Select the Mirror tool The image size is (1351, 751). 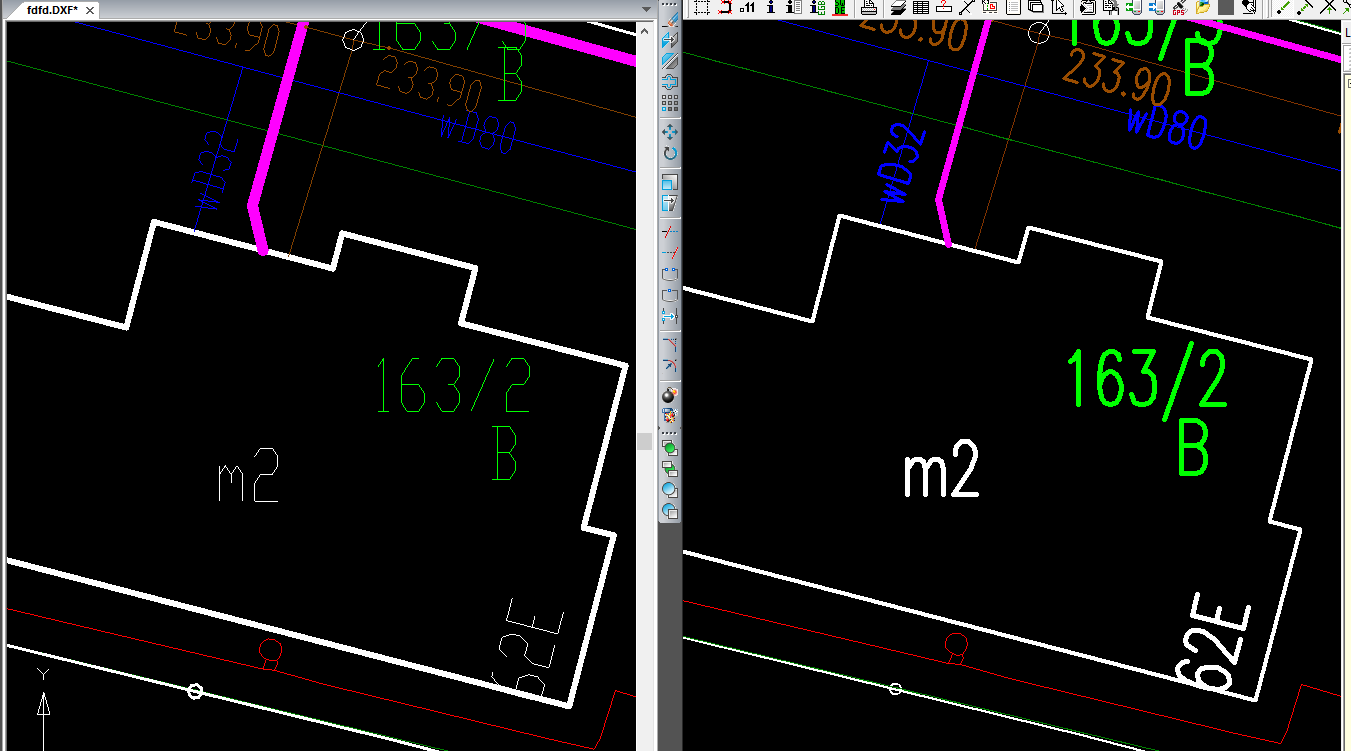point(670,61)
